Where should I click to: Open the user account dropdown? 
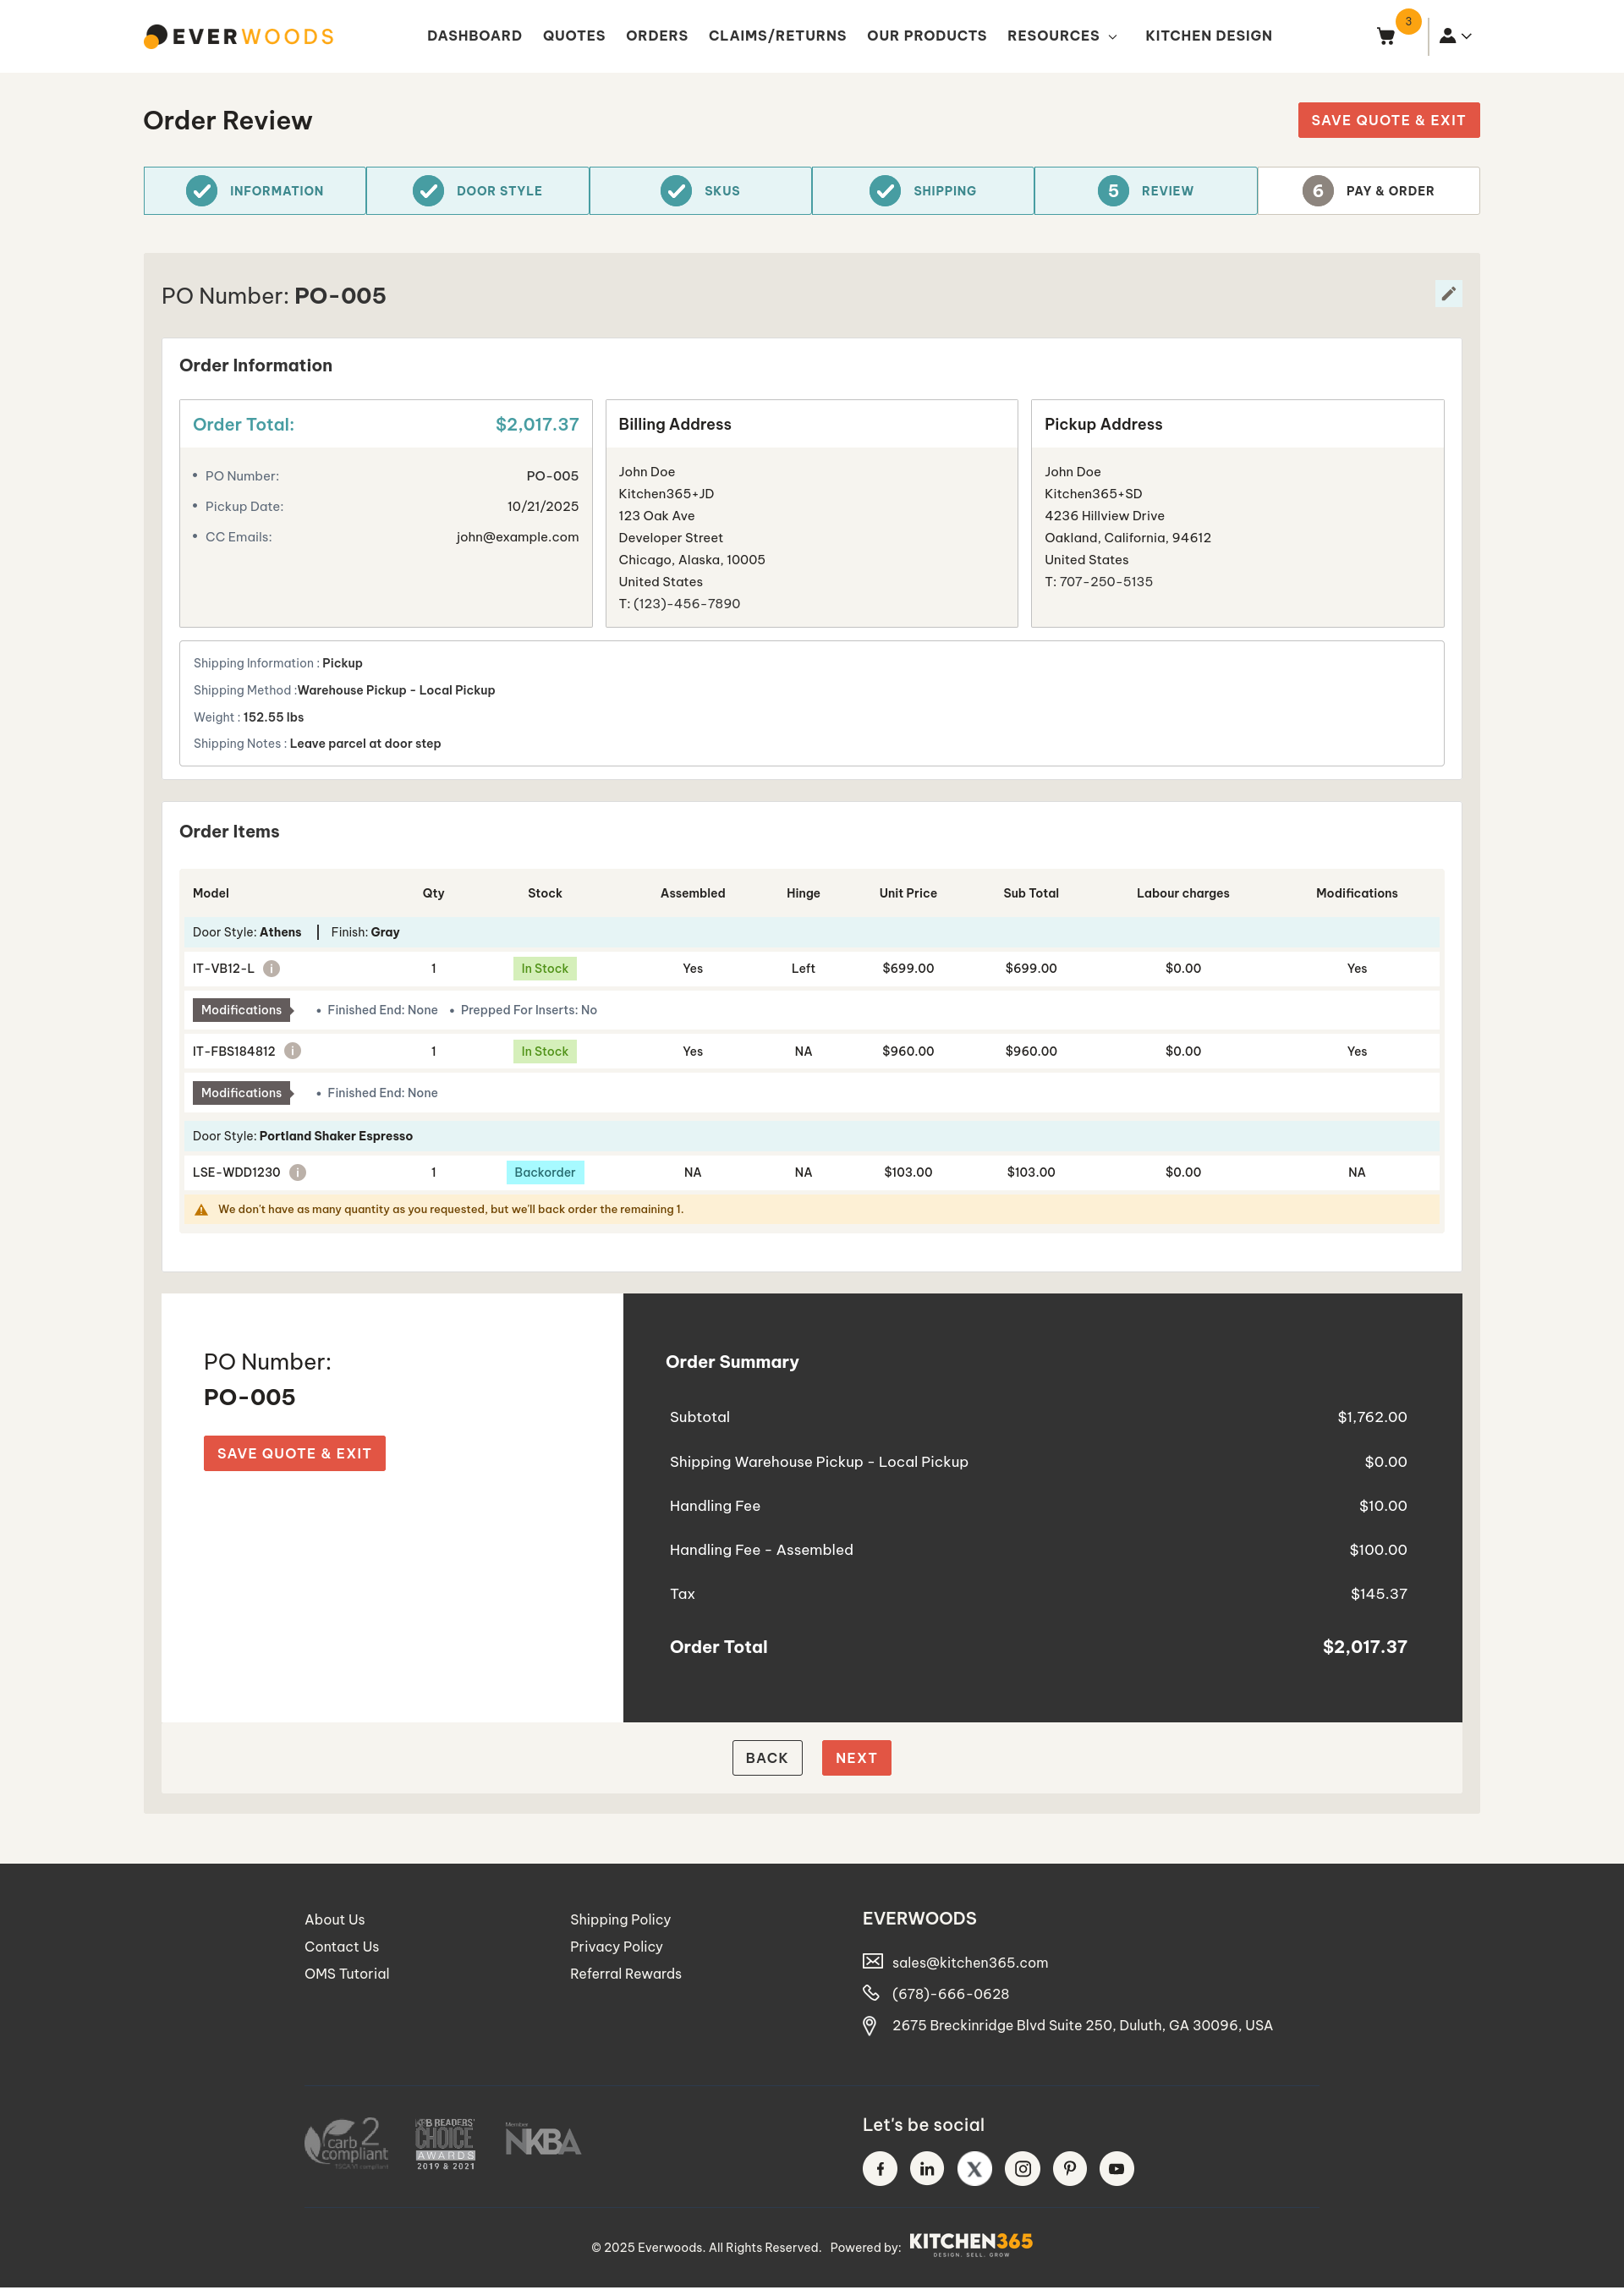coord(1455,36)
